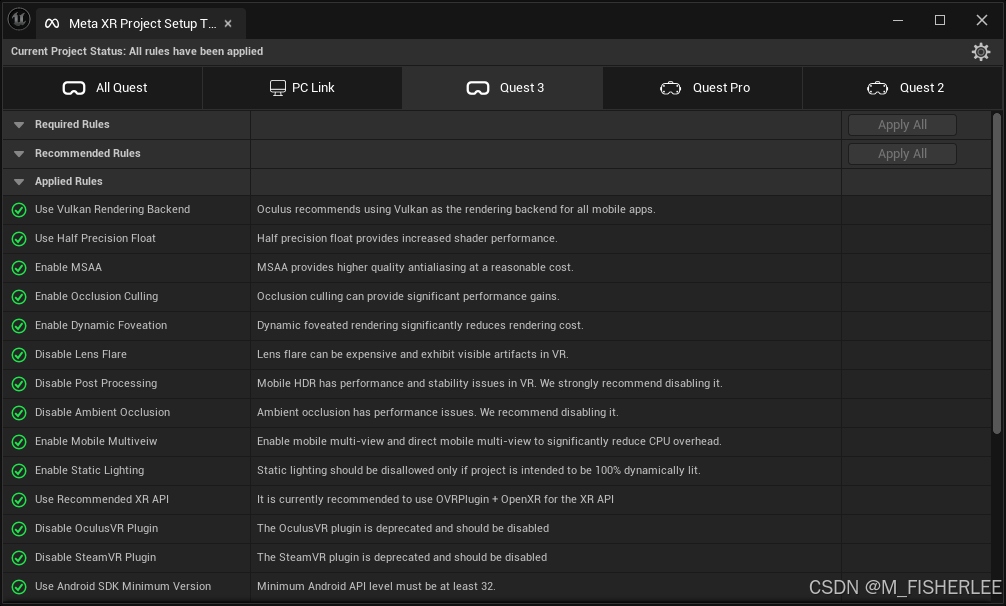Image resolution: width=1006 pixels, height=606 pixels.
Task: Click green check for Use Vulkan Rendering Backend
Action: pyautogui.click(x=19, y=210)
